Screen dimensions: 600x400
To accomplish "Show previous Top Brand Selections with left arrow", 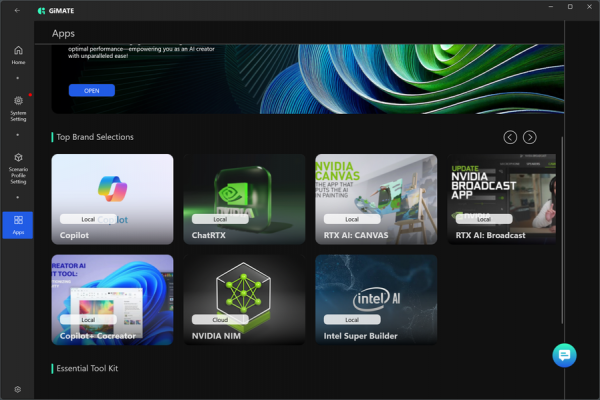I will tap(510, 137).
